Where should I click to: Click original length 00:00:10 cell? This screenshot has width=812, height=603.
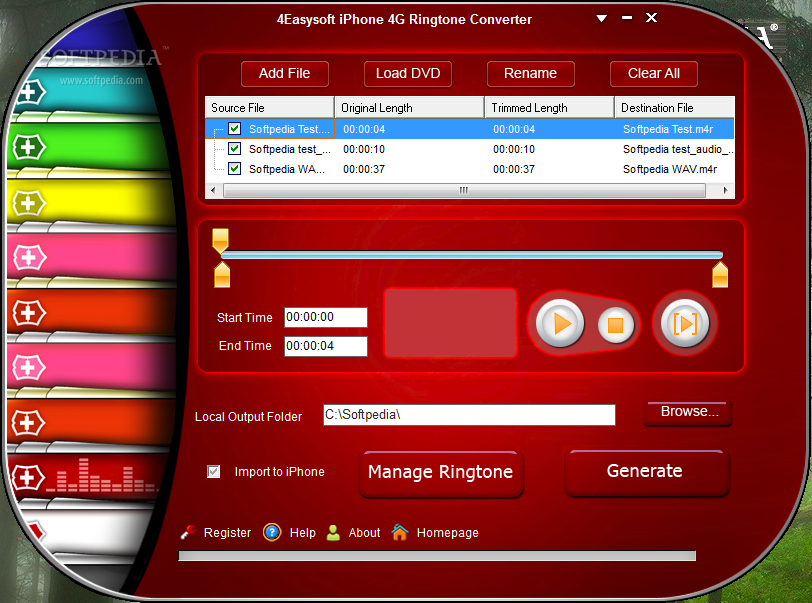click(x=364, y=149)
